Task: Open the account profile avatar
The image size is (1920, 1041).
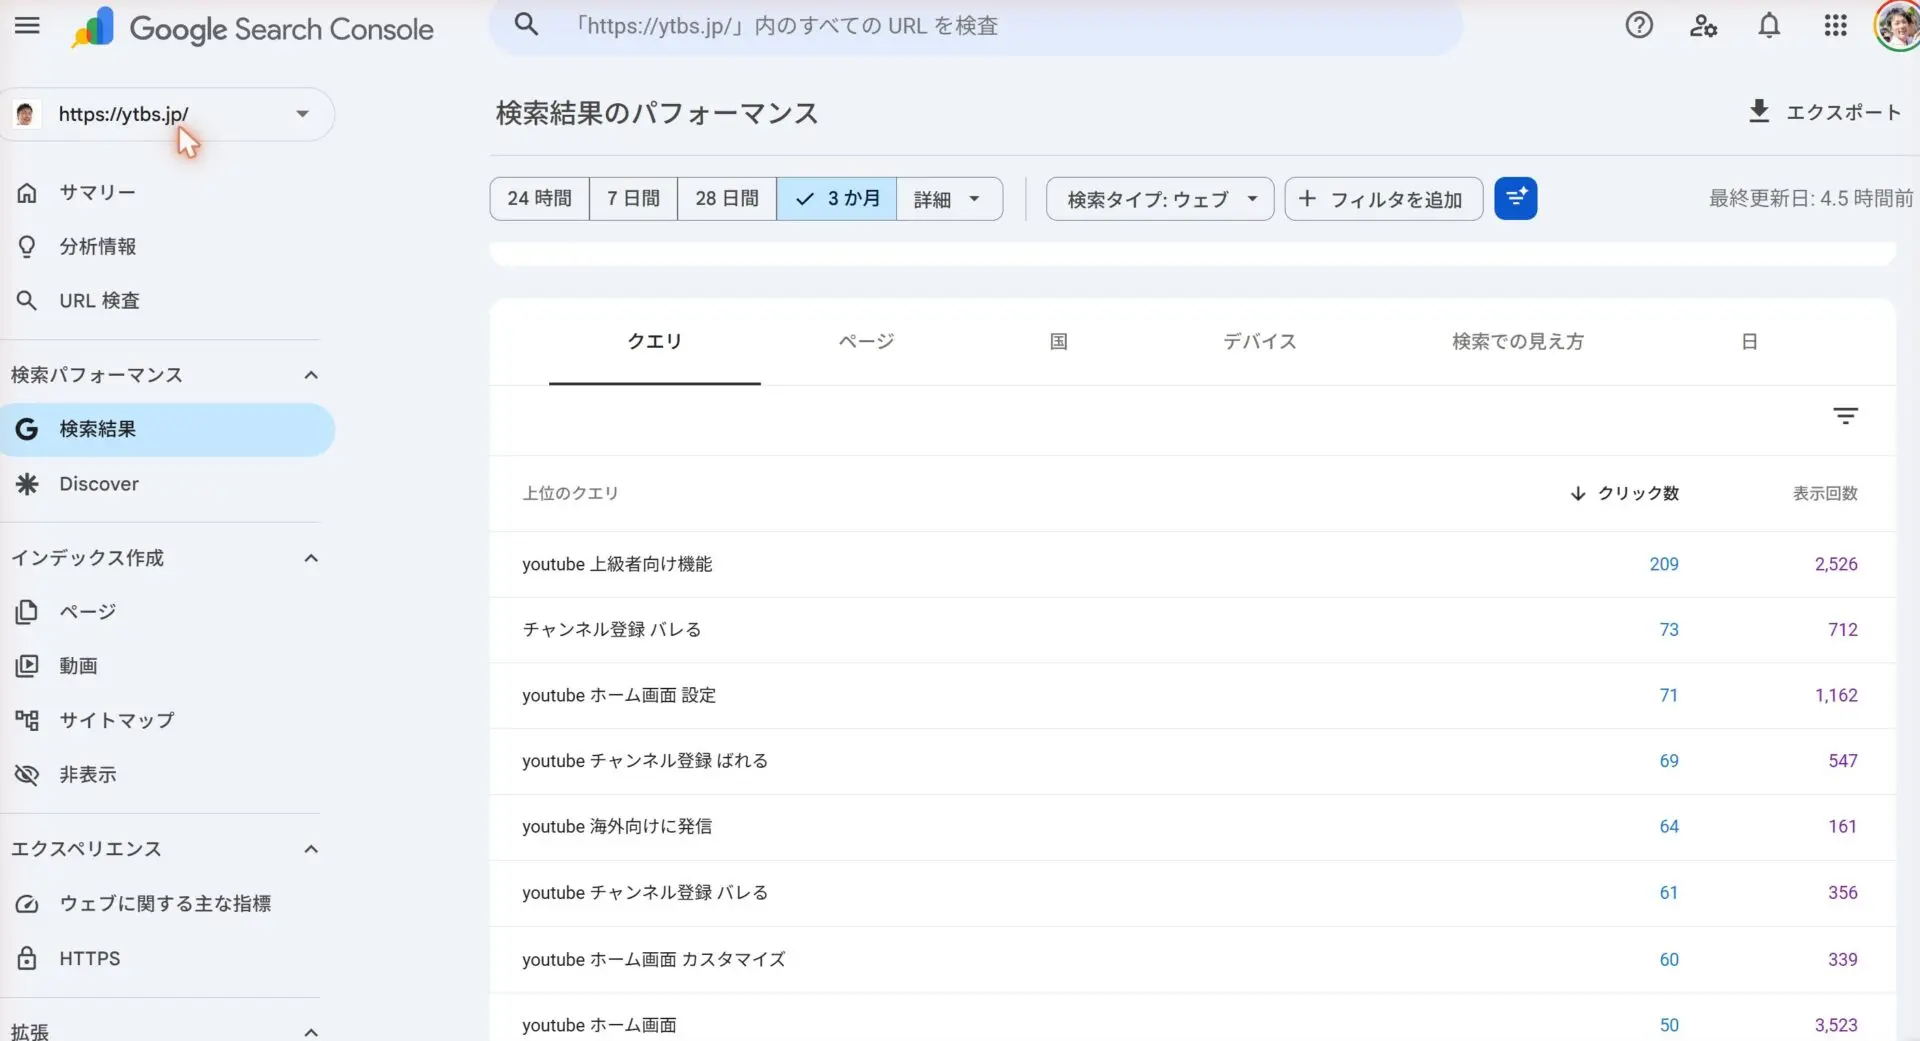Action: tap(1897, 25)
